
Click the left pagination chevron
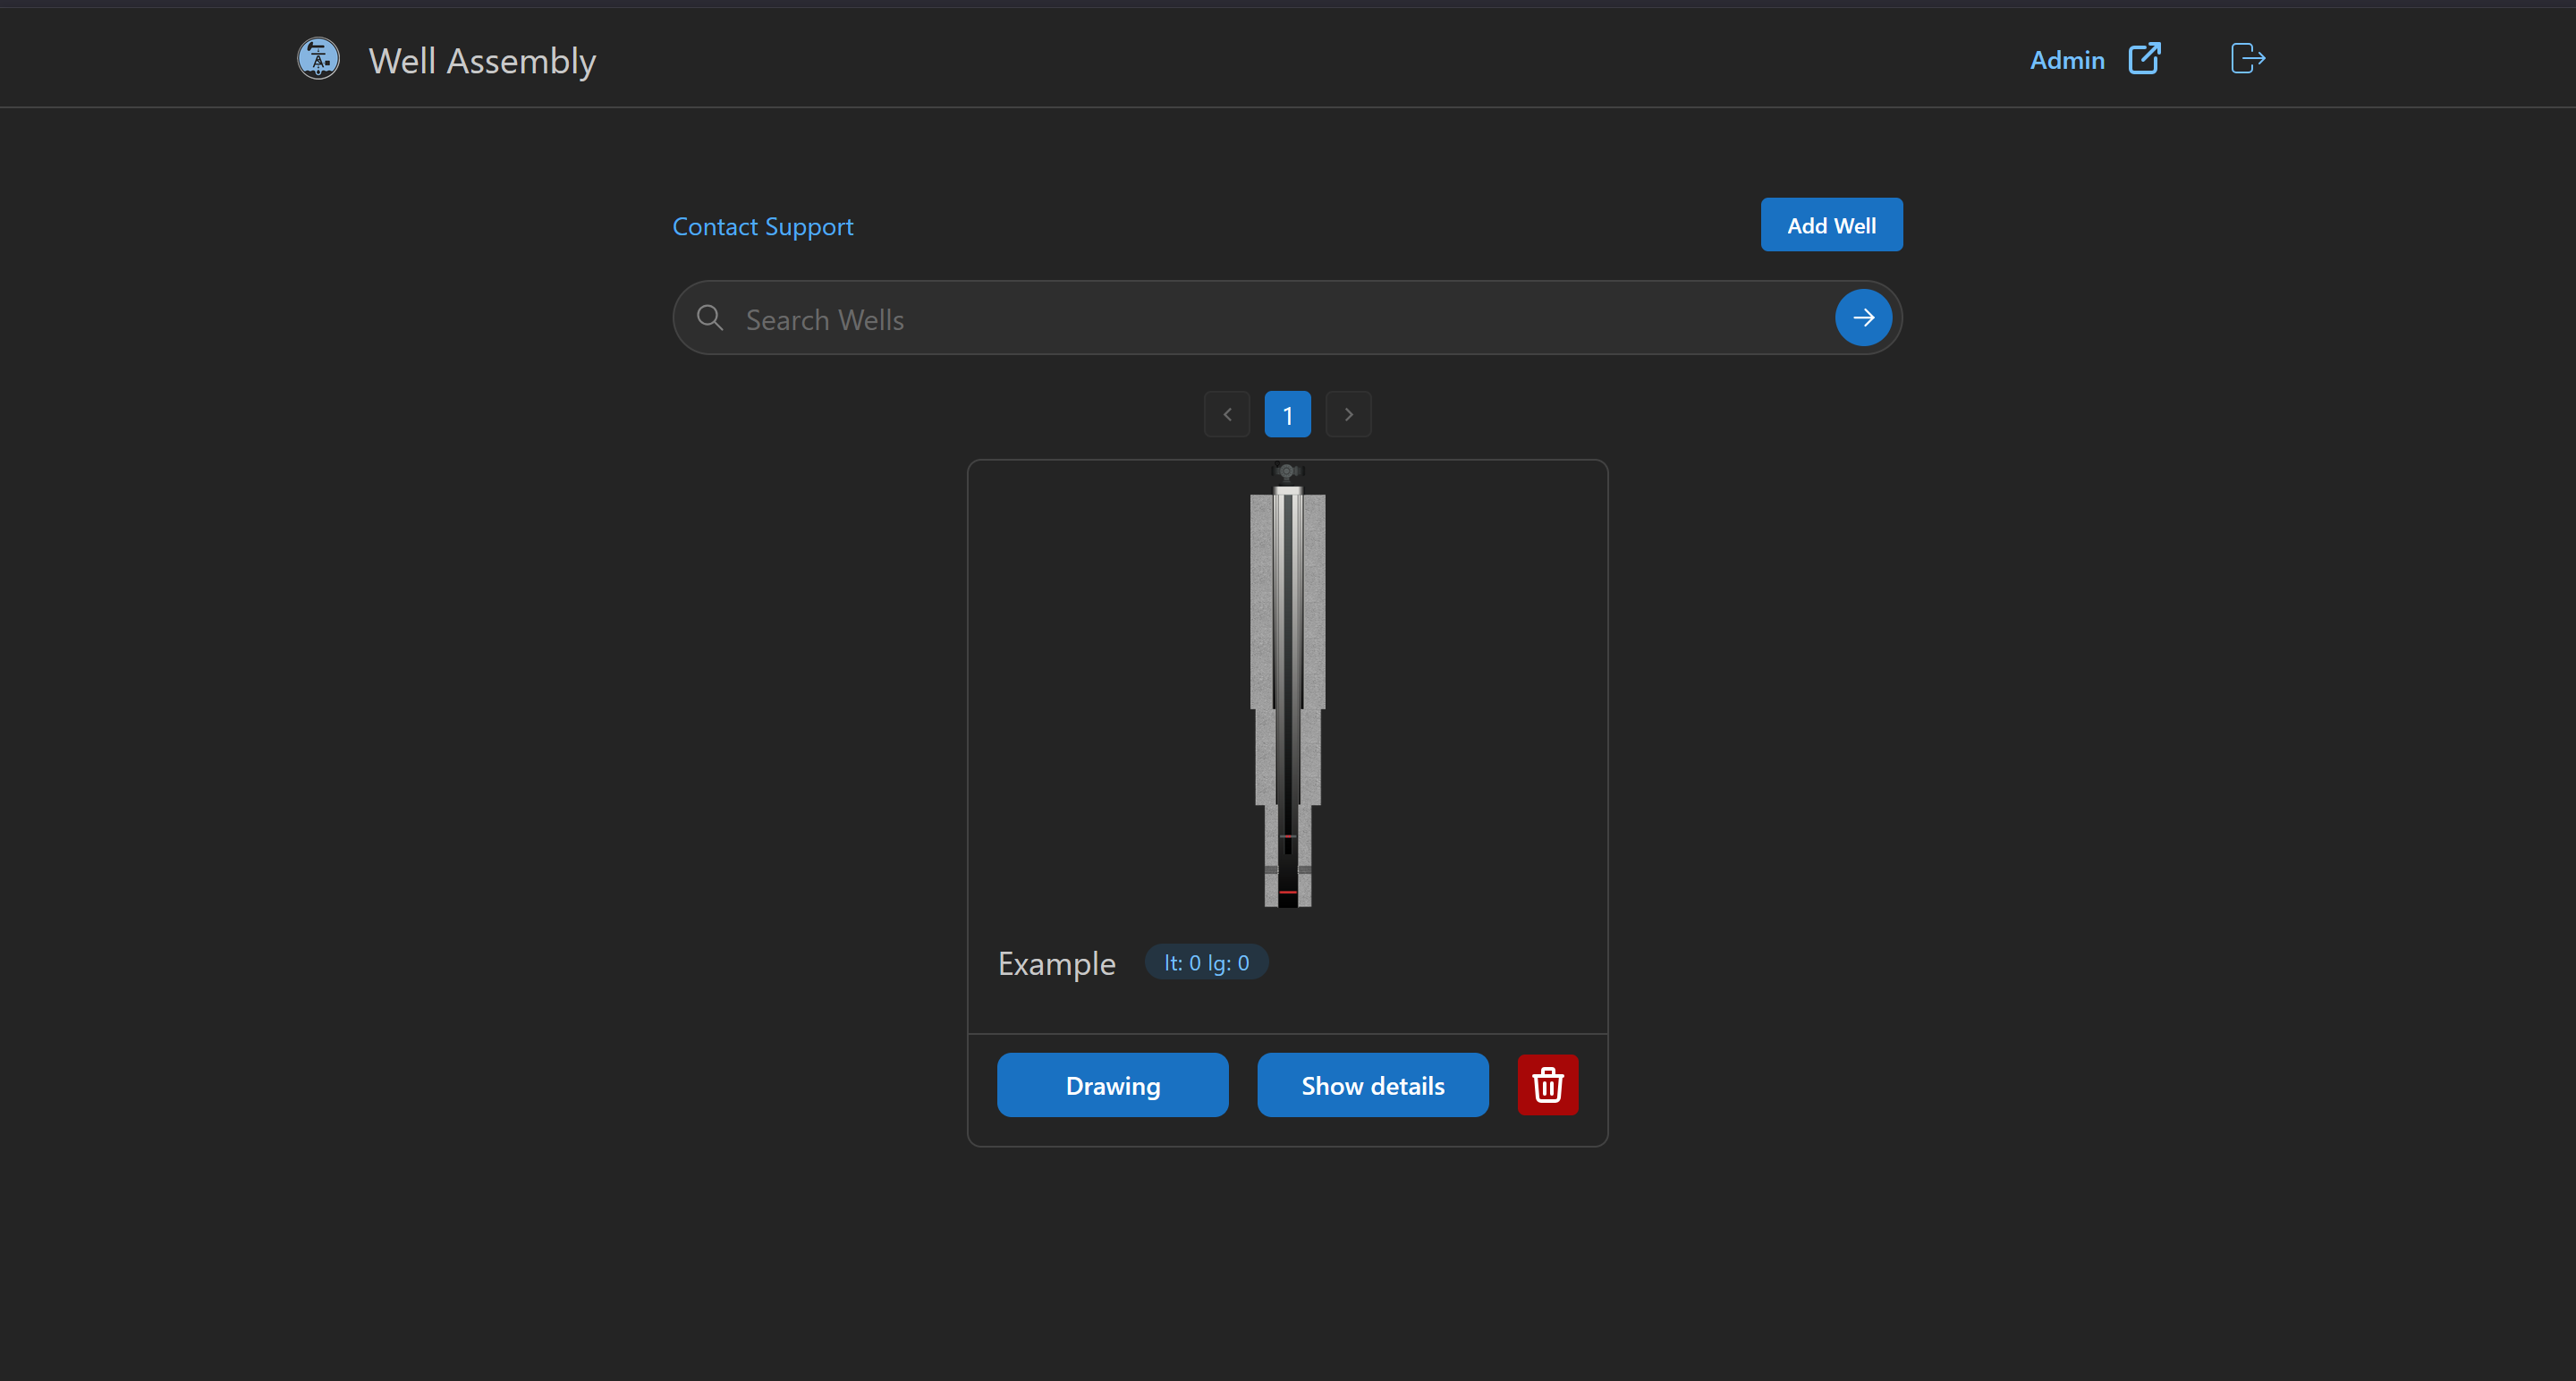[x=1226, y=414]
